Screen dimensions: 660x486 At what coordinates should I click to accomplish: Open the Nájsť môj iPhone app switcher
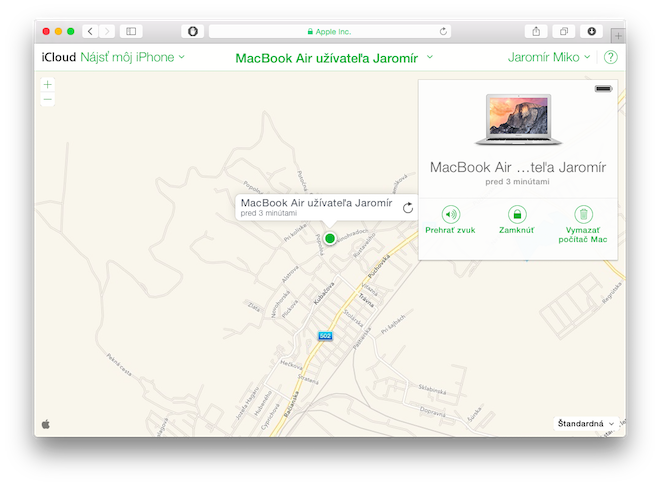[x=132, y=57]
